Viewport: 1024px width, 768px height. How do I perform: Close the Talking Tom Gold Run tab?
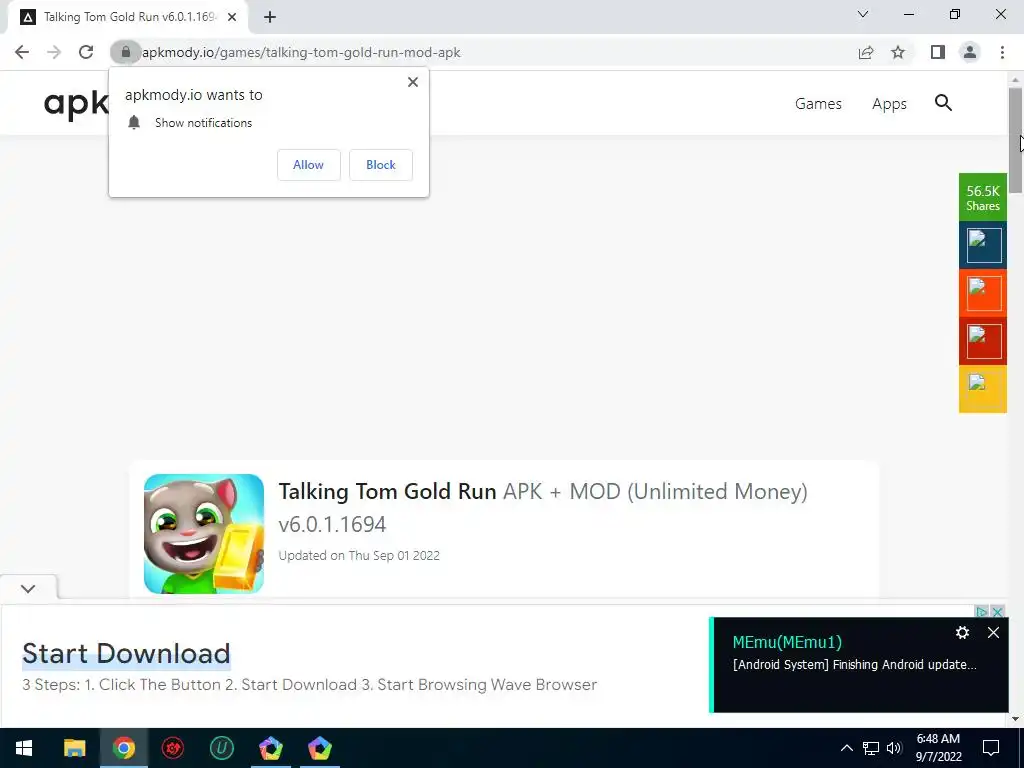point(232,17)
